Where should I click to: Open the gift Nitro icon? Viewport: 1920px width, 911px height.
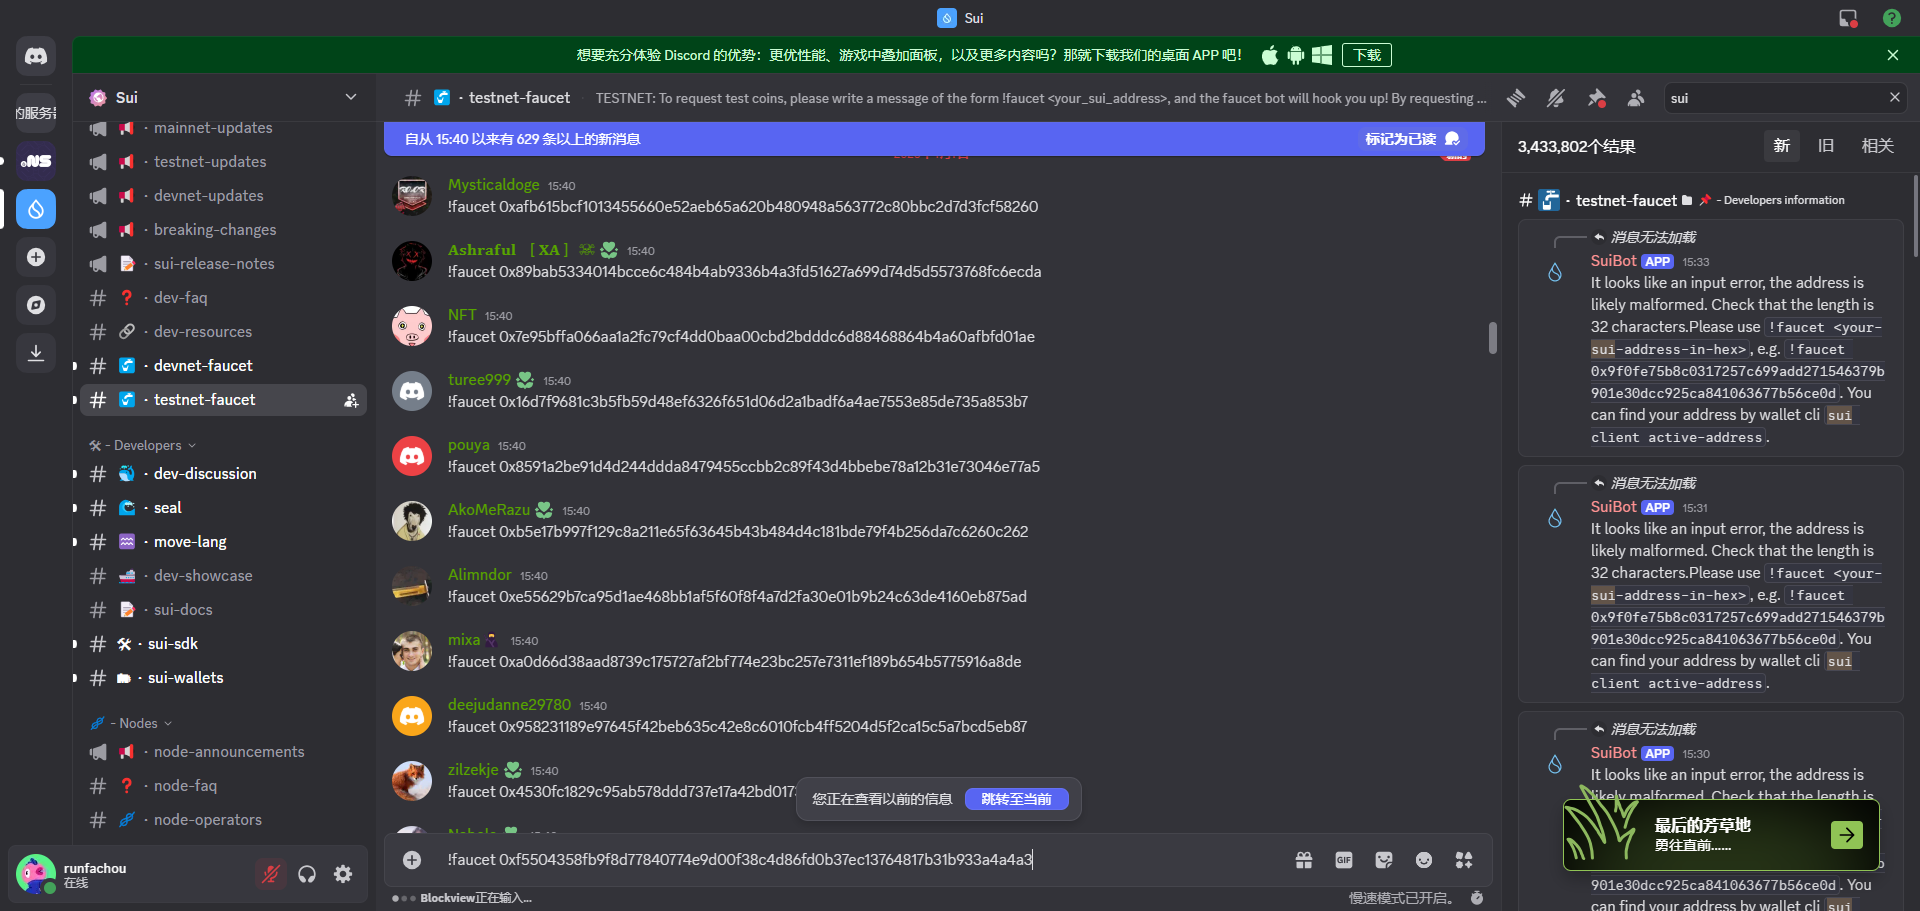[1304, 860]
